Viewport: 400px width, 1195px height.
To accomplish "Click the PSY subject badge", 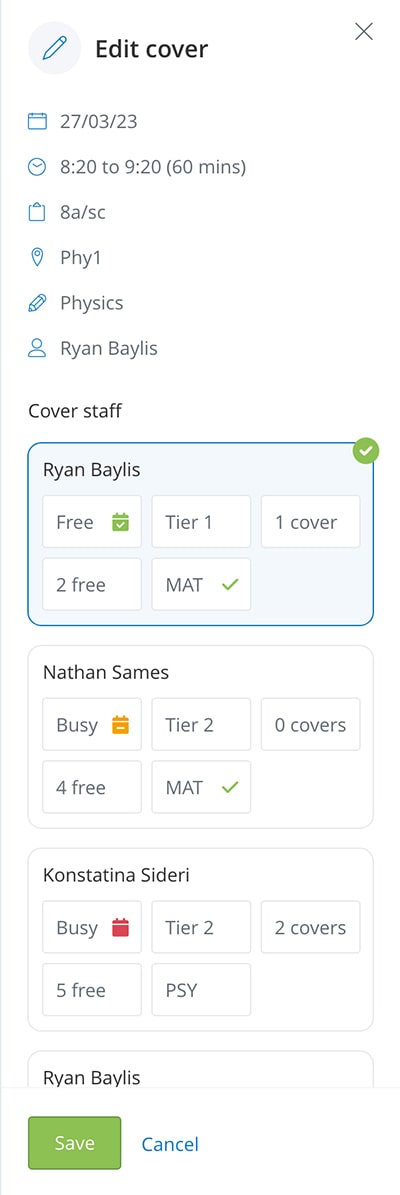I will pos(201,990).
